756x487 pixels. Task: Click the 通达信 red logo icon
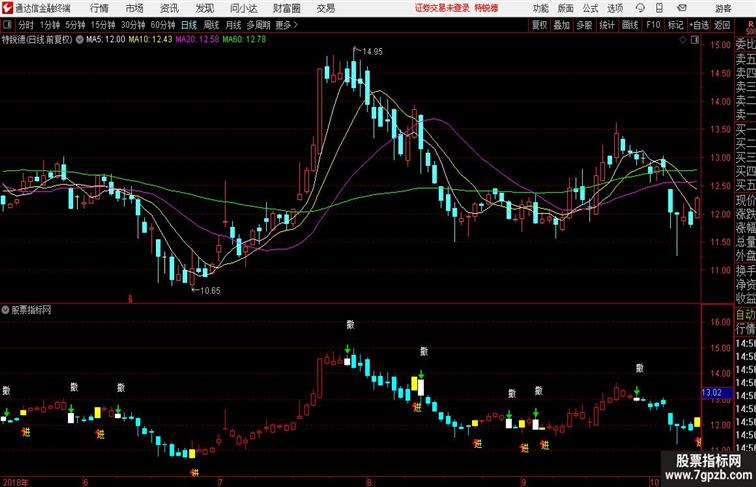coord(7,8)
